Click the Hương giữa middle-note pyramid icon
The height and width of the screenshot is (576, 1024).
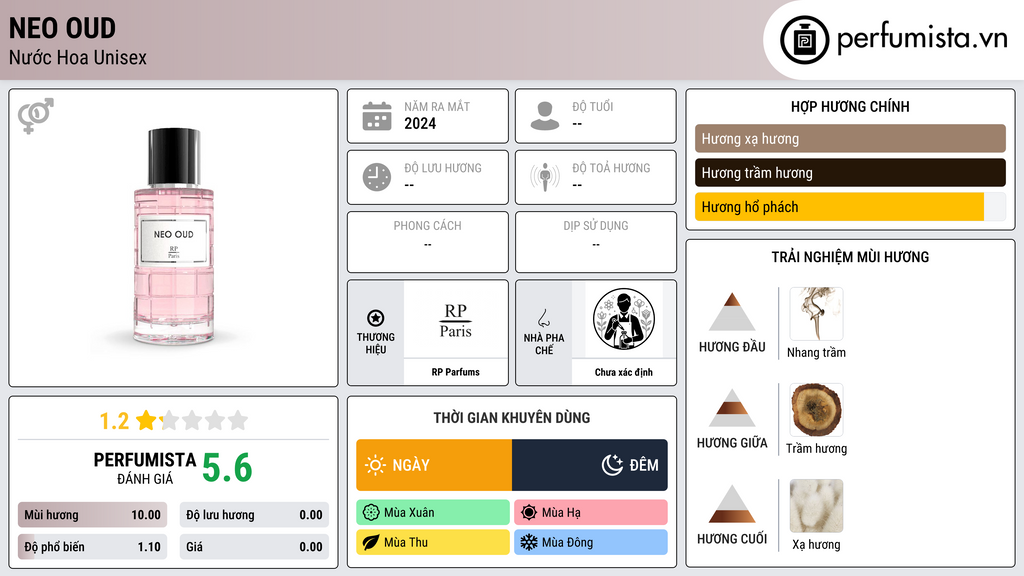click(732, 408)
